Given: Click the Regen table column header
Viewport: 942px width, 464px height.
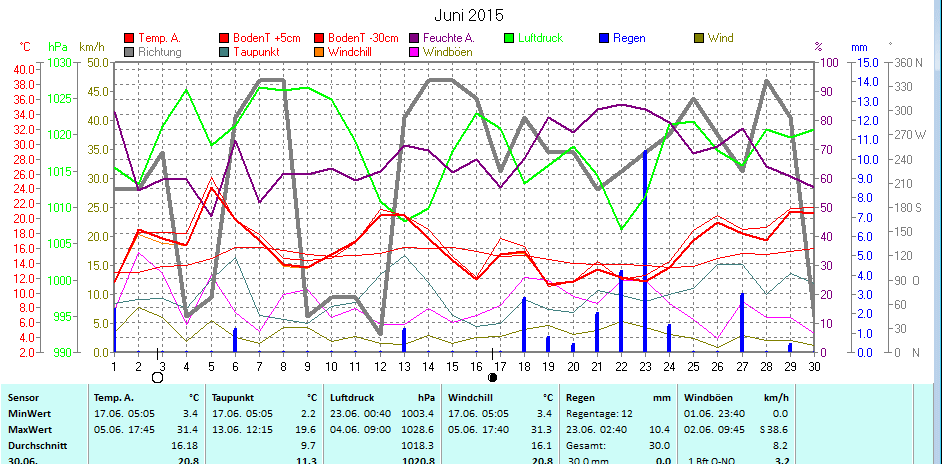Looking at the screenshot, I should pos(580,398).
